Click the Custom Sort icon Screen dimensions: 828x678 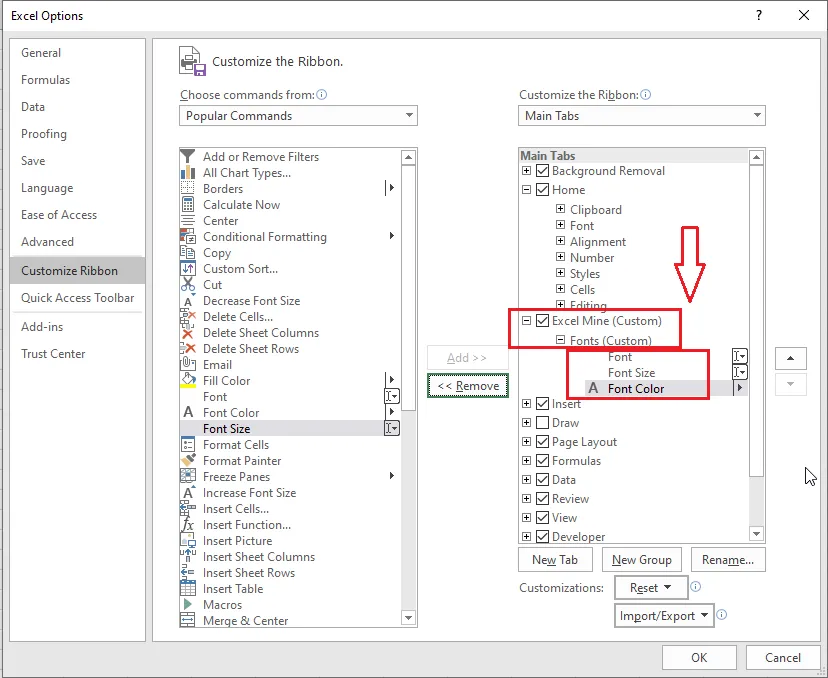click(x=187, y=268)
